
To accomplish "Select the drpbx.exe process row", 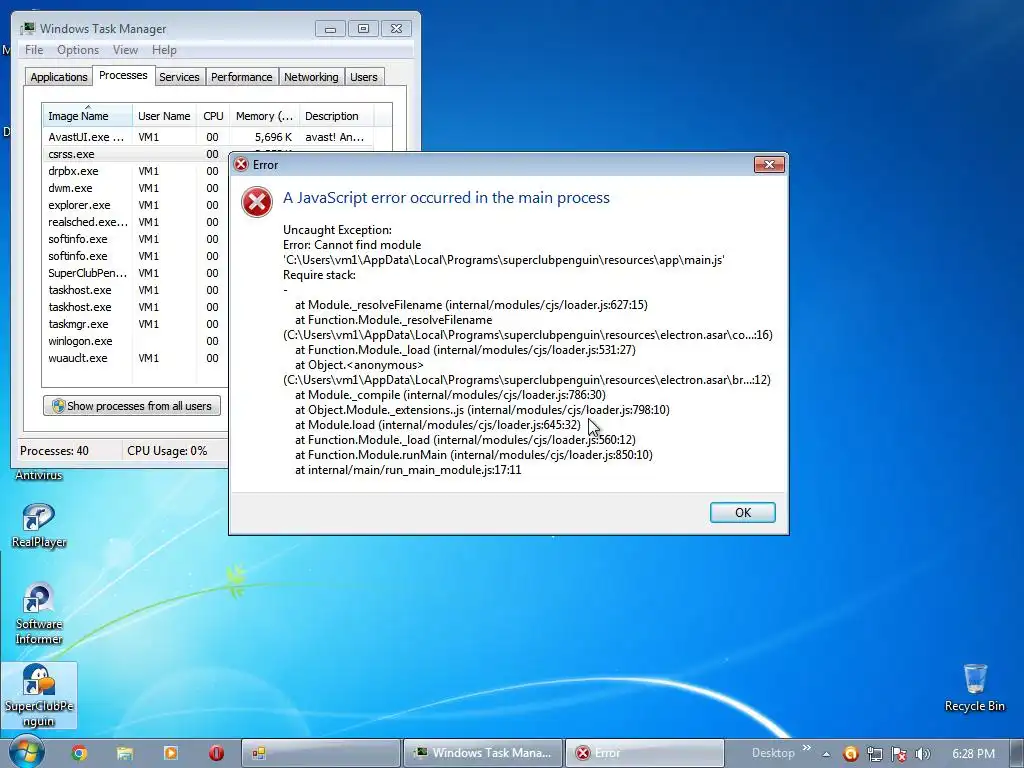I will [136, 171].
